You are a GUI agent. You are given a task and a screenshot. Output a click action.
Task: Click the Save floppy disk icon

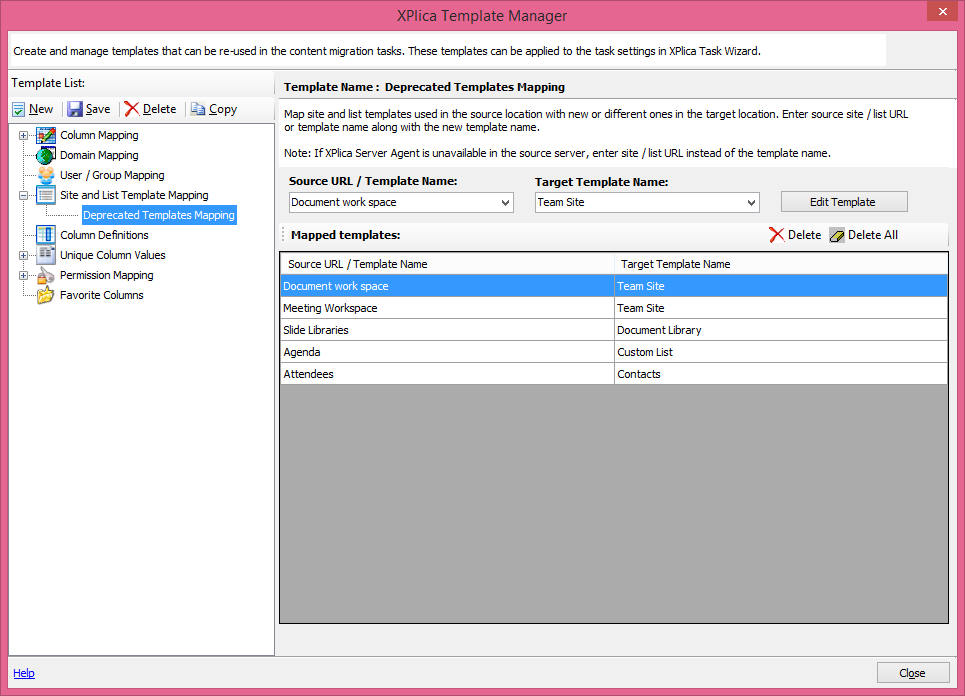[x=75, y=110]
